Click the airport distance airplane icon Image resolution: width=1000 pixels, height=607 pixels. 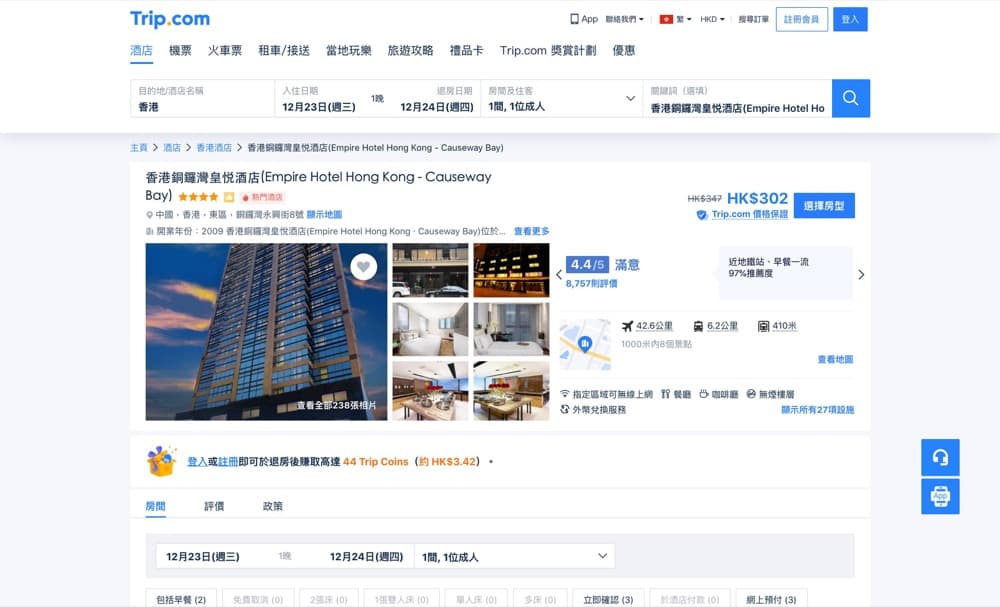[x=627, y=326]
